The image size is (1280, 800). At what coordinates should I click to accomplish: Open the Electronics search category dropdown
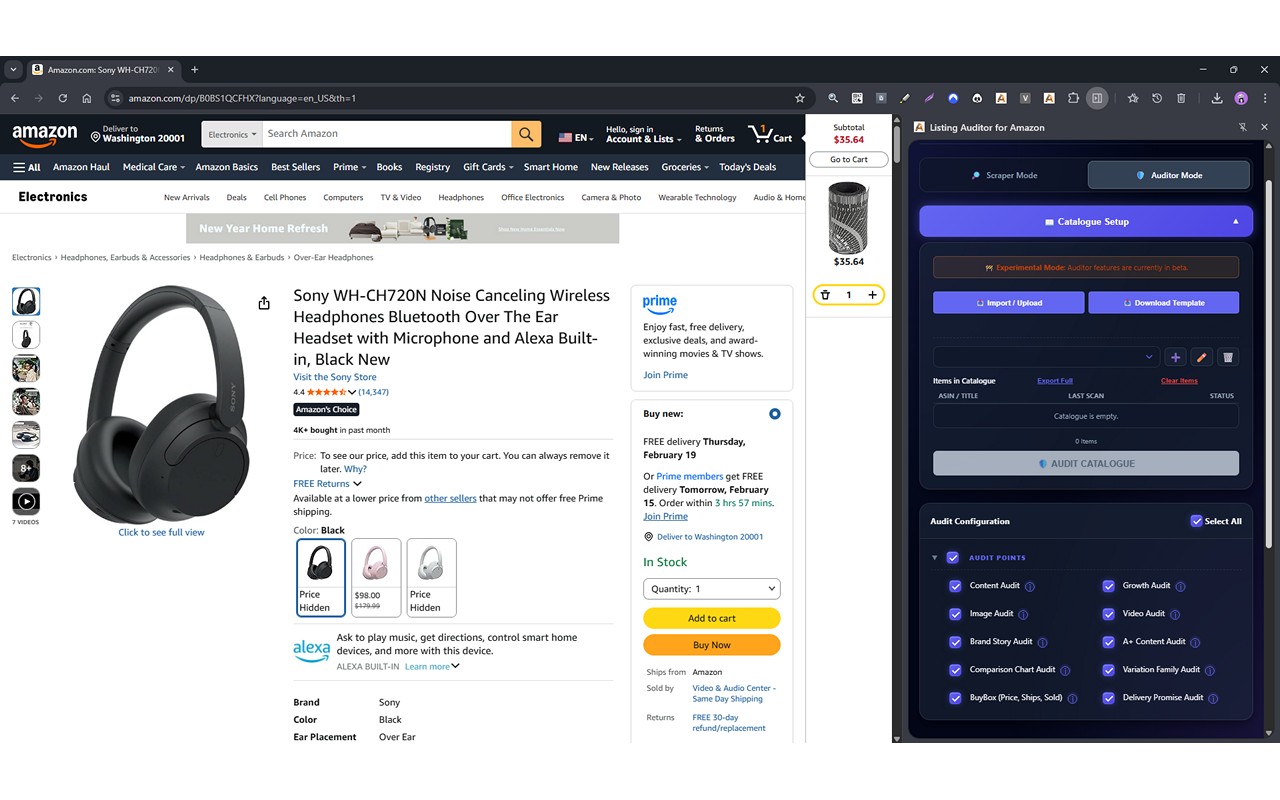(232, 134)
